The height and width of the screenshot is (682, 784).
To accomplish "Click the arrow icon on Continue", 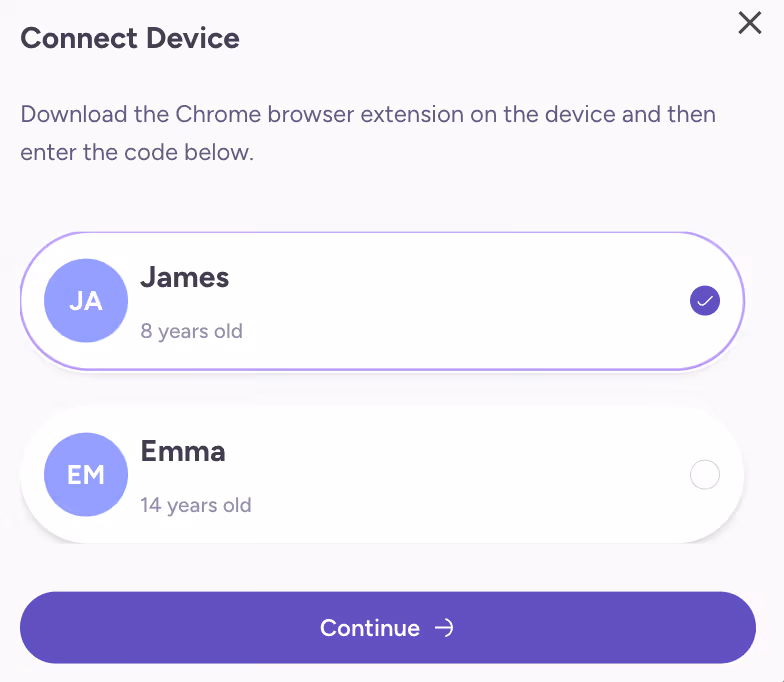I will pos(444,628).
